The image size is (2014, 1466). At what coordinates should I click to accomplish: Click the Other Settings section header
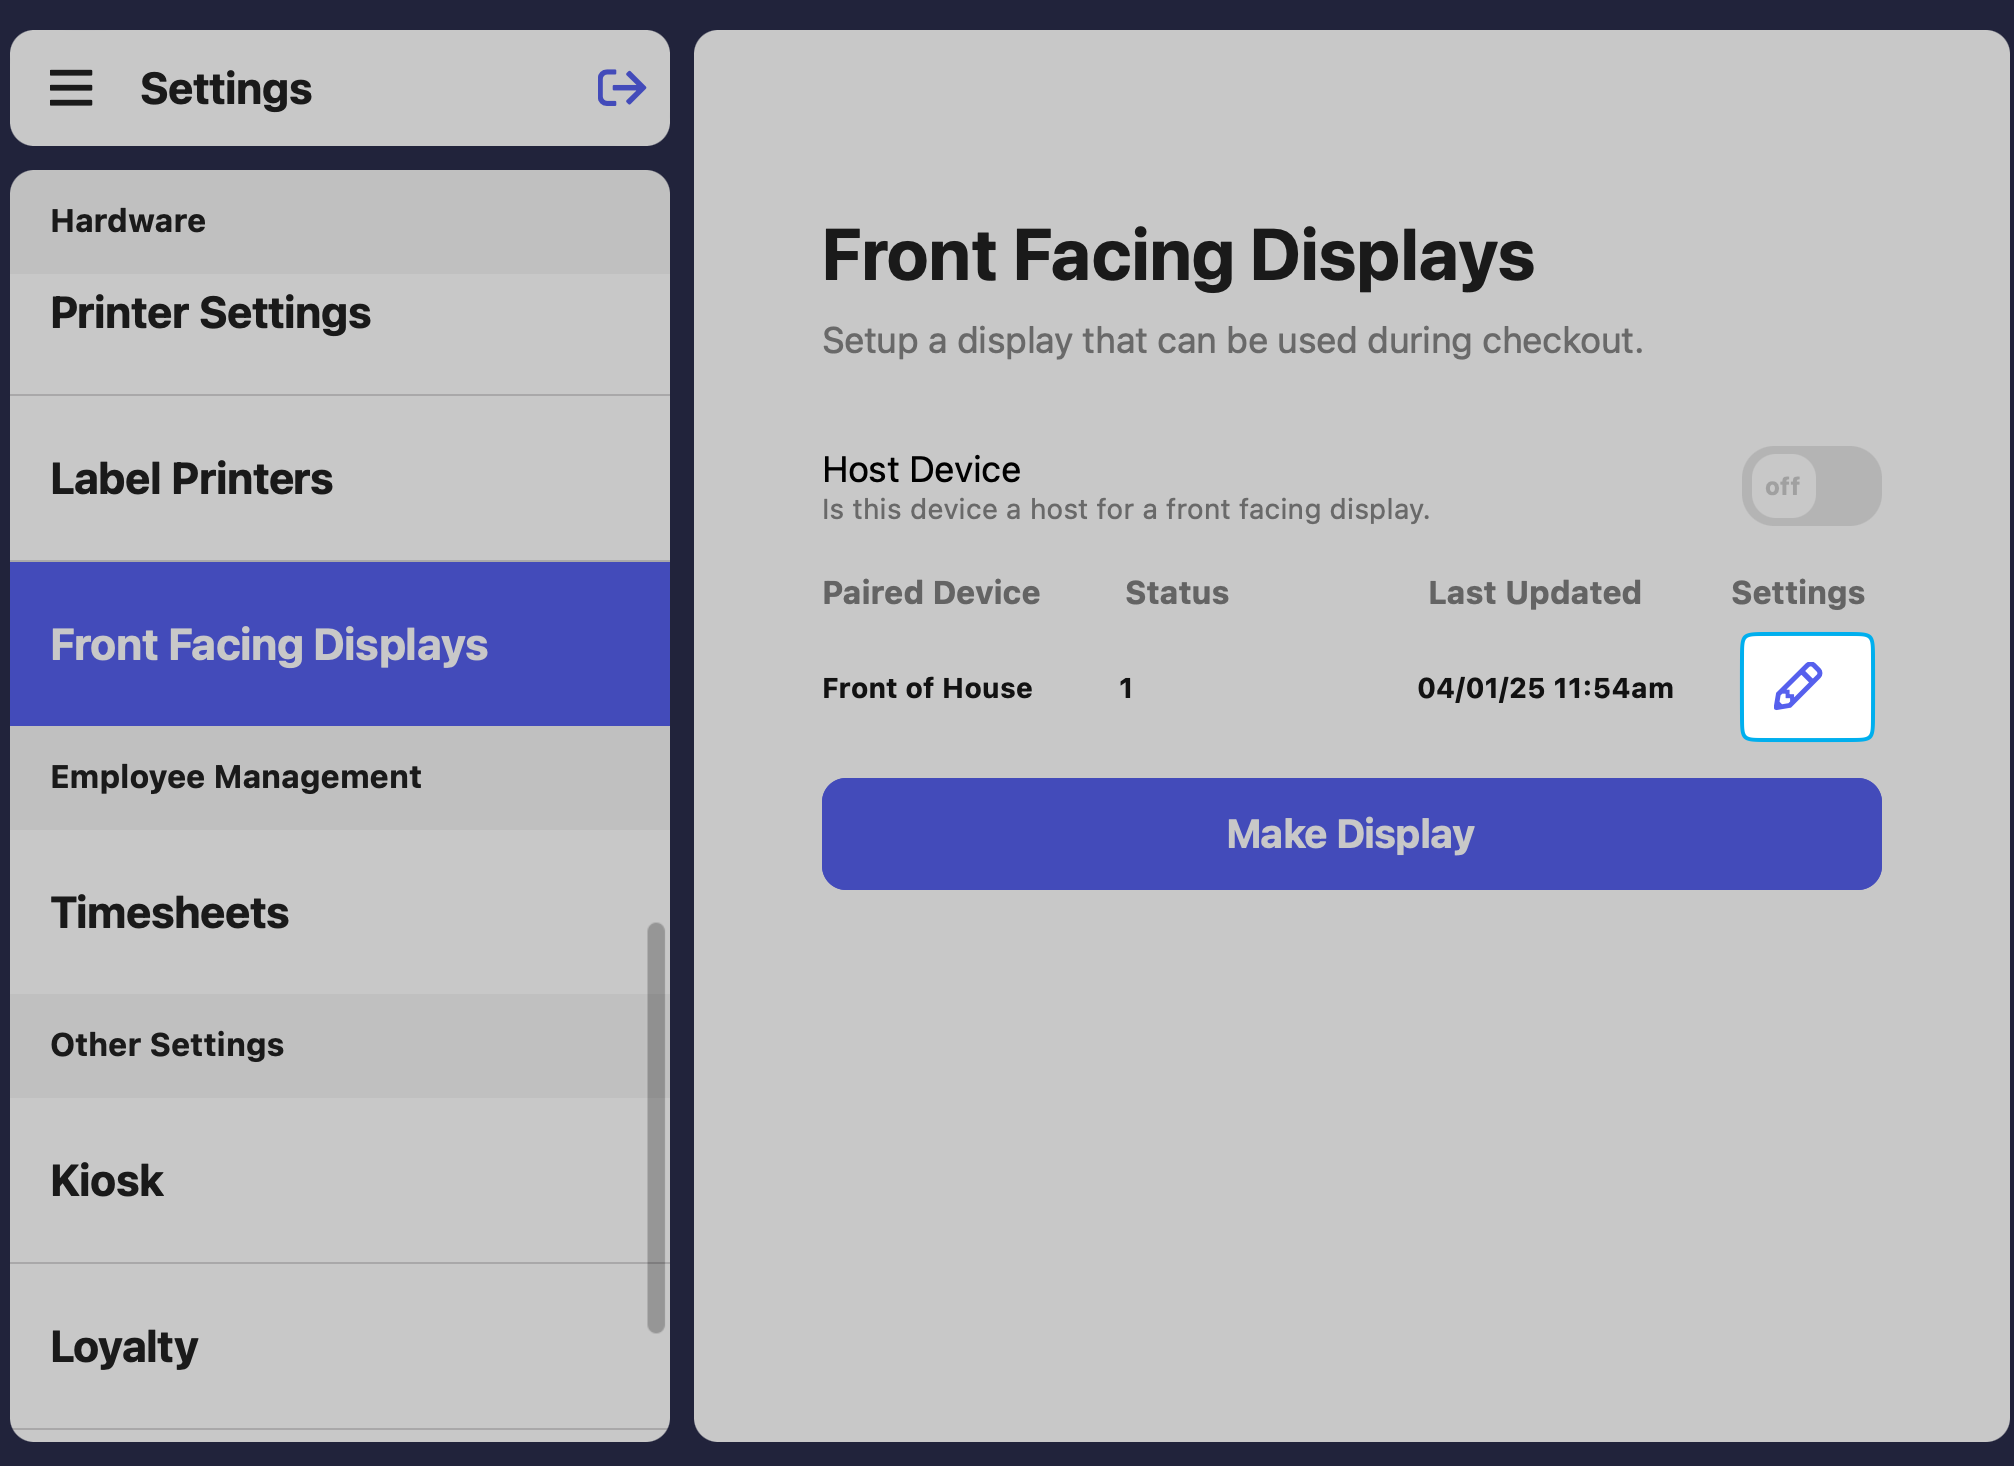pyautogui.click(x=167, y=1045)
